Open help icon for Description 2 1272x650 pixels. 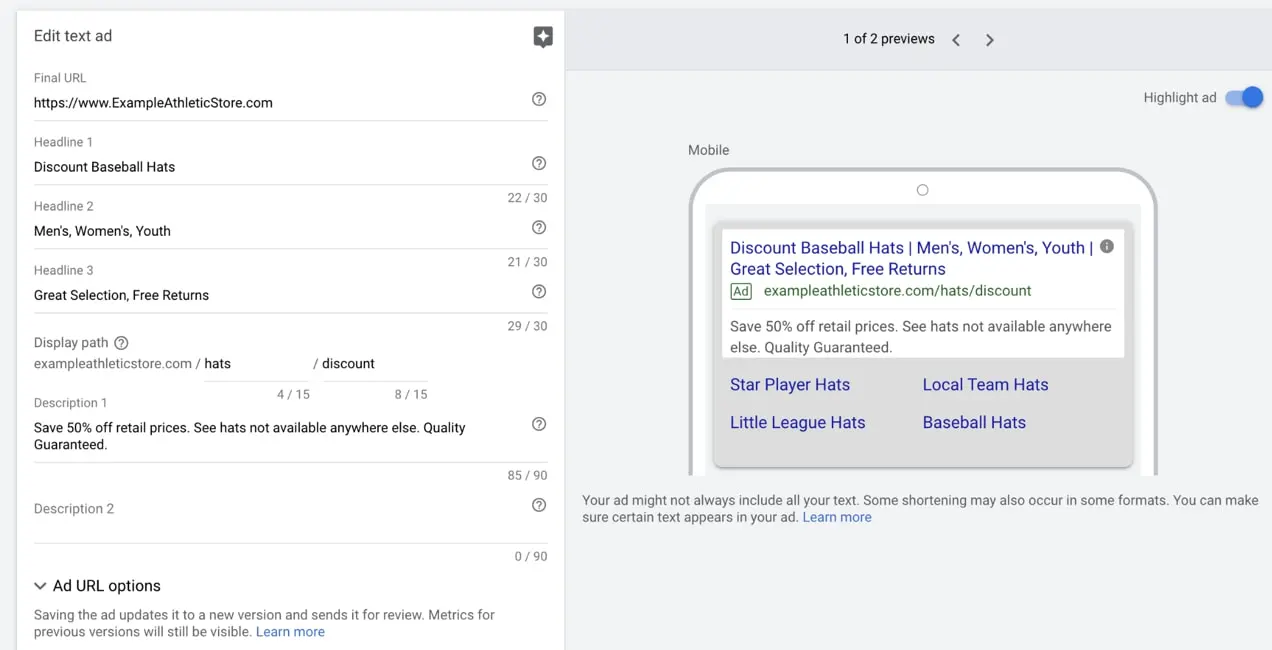[539, 505]
